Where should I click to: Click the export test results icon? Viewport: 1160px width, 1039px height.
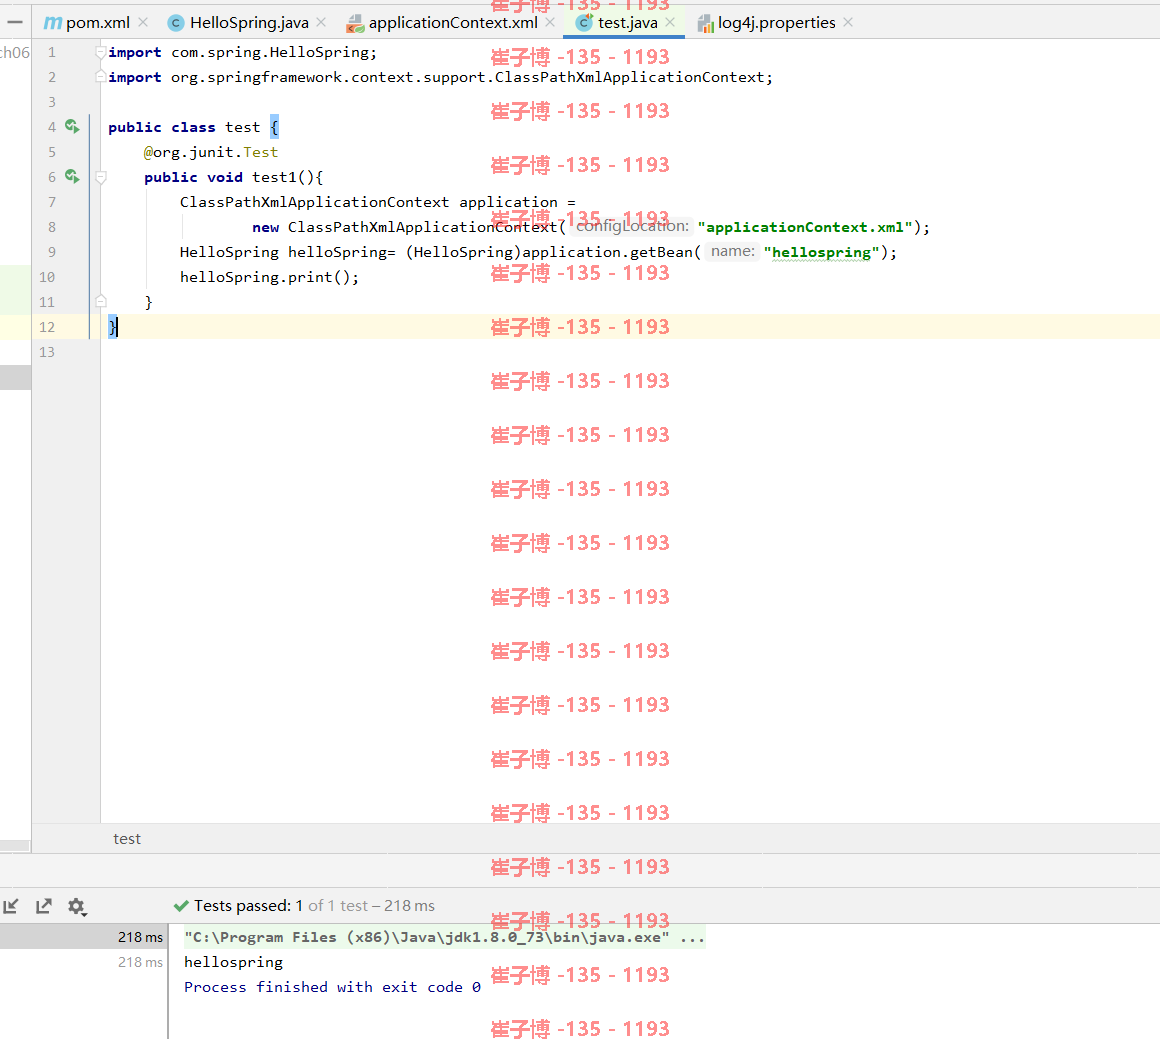(44, 906)
